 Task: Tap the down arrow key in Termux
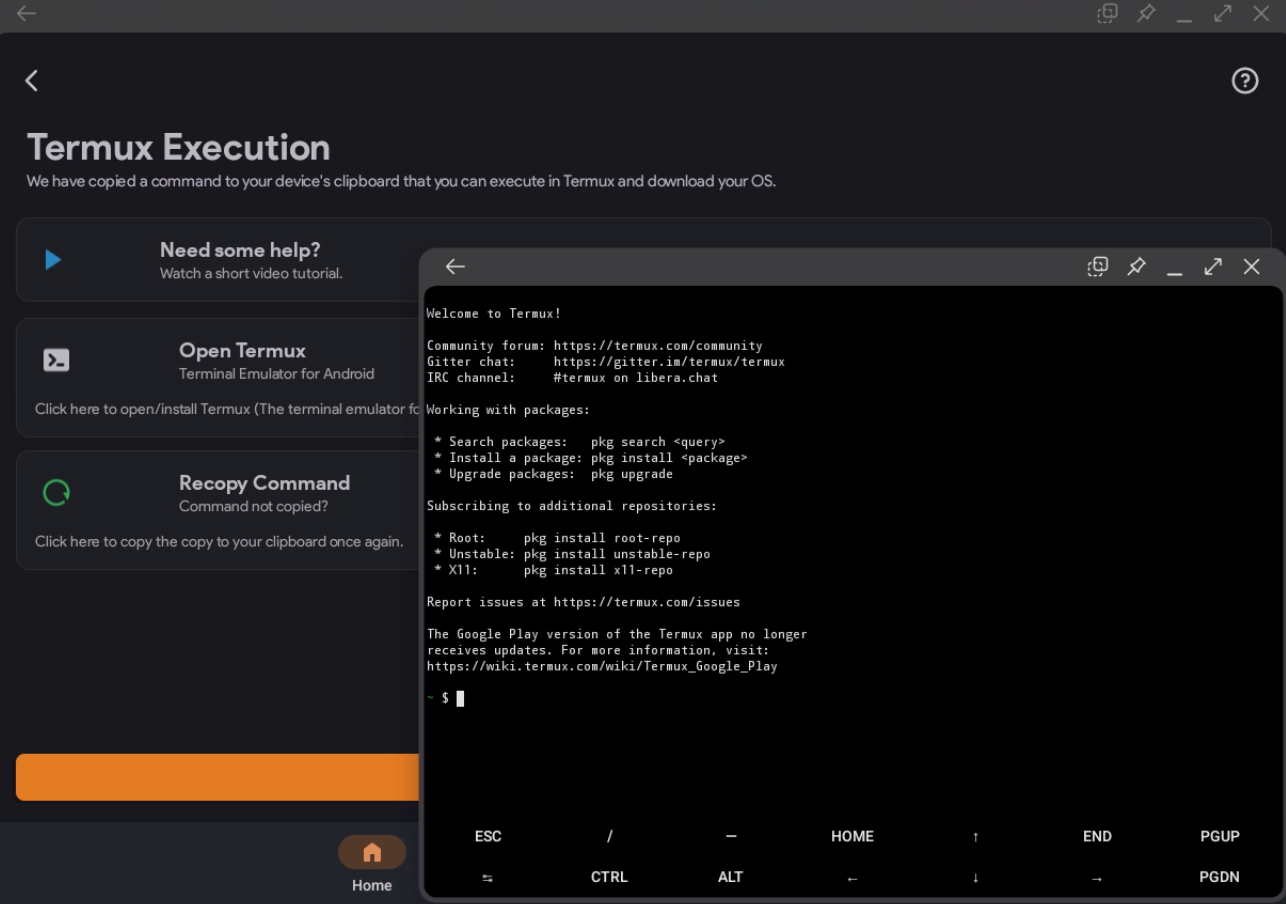[x=975, y=878]
